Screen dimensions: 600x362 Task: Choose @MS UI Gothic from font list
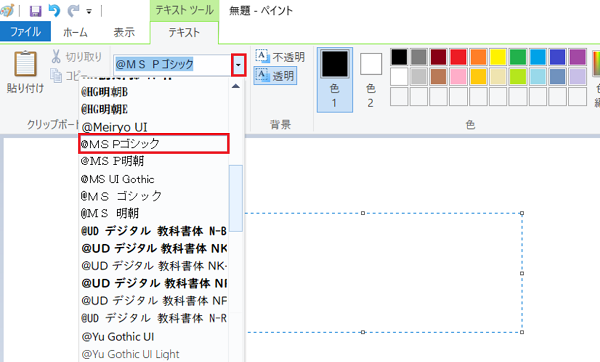(x=153, y=179)
